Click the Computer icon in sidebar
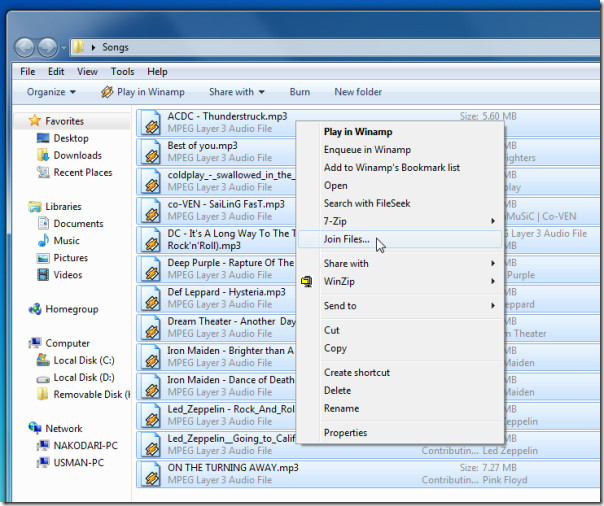Screen dimensions: 604x506 35,343
